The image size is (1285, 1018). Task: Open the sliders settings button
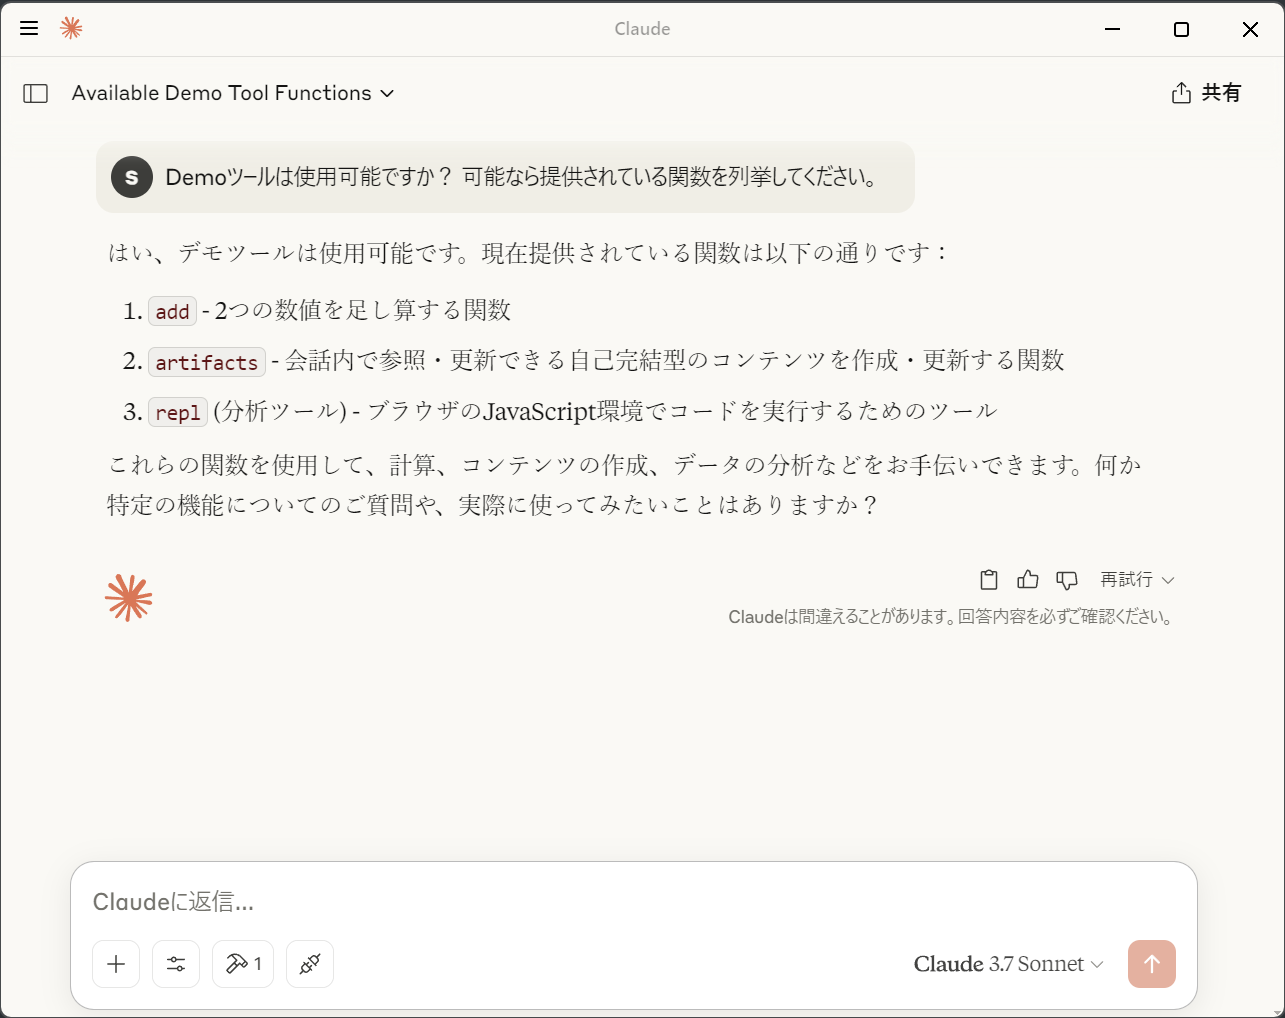point(176,964)
